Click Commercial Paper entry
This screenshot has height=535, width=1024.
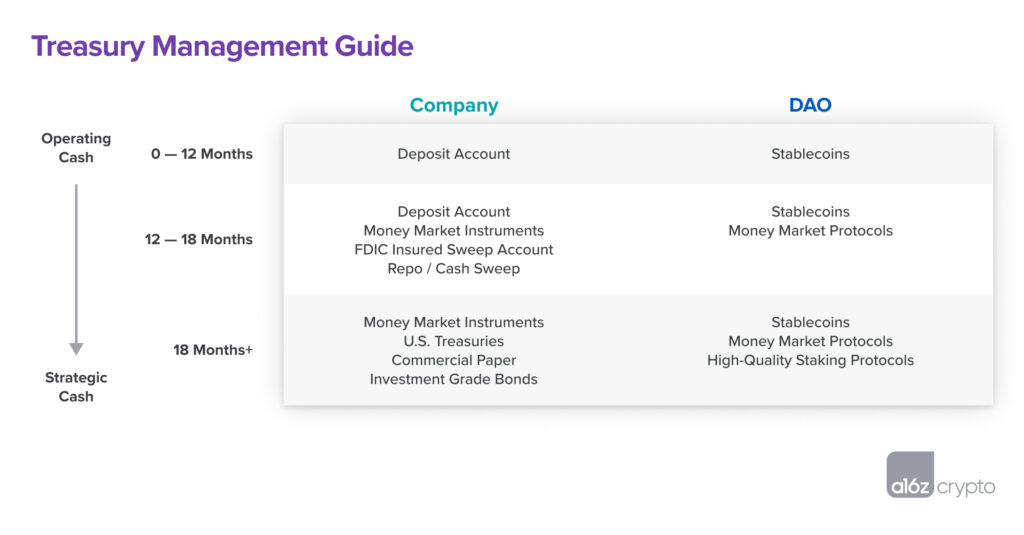pyautogui.click(x=453, y=360)
